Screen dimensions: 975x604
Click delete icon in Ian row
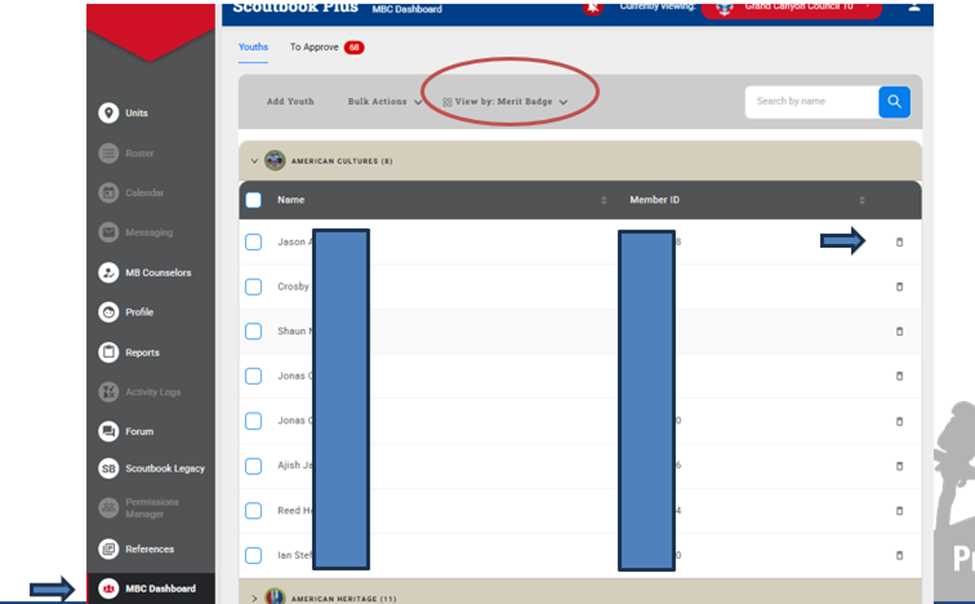pyautogui.click(x=899, y=555)
